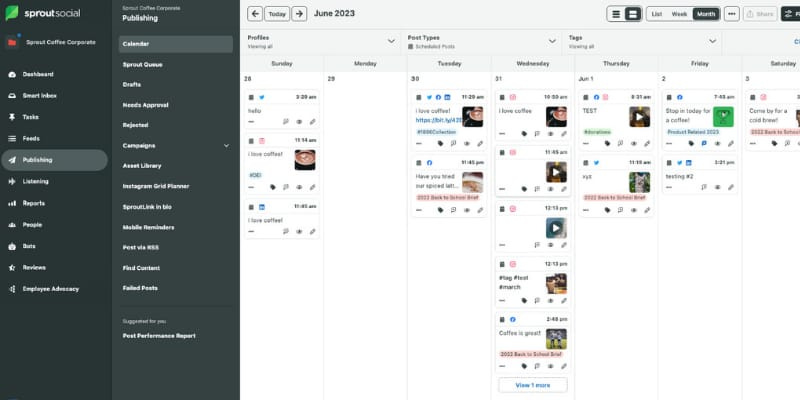Open the People group icon
This screenshot has width=800, height=400.
click(x=12, y=225)
